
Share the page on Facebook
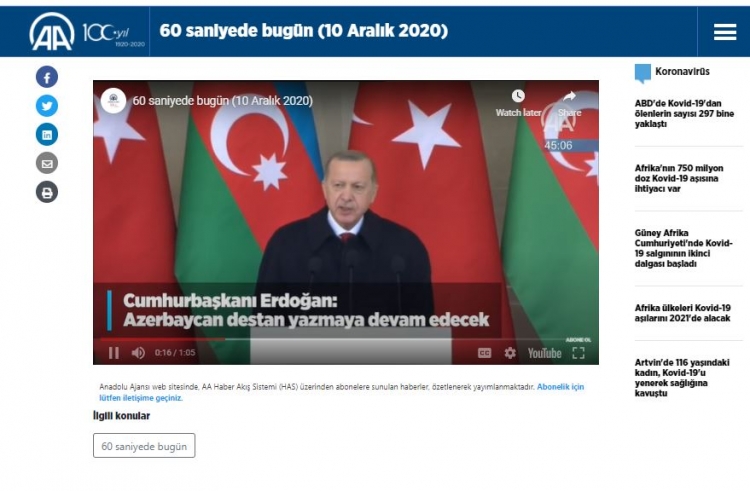tap(47, 77)
